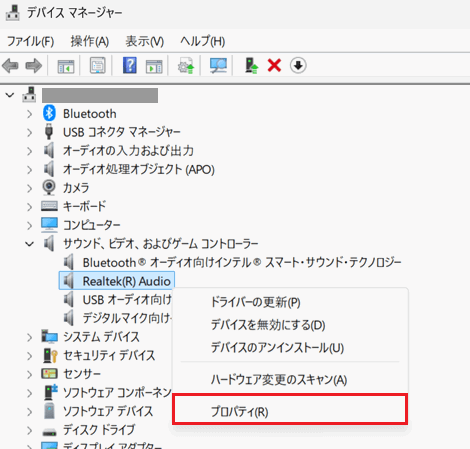Expand the キーボード category
This screenshot has height=449, width=470.
pos(30,207)
